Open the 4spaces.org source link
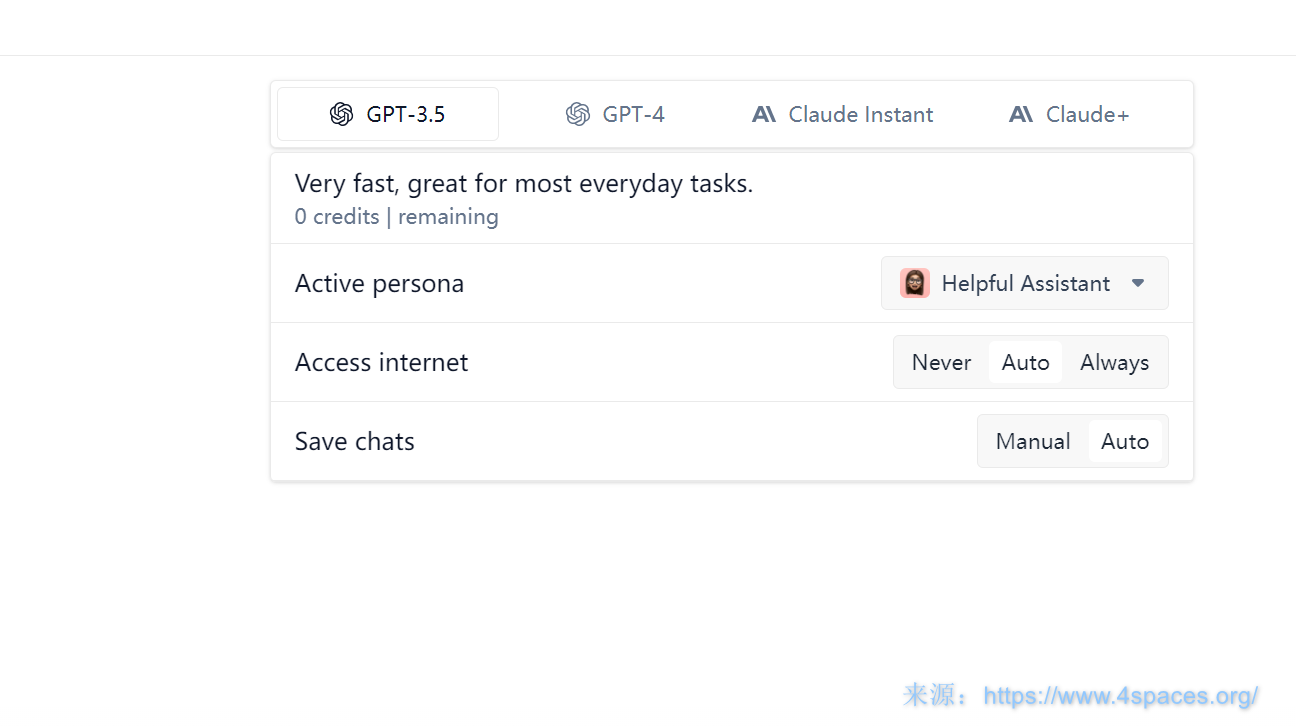1296x726 pixels. click(x=1120, y=696)
